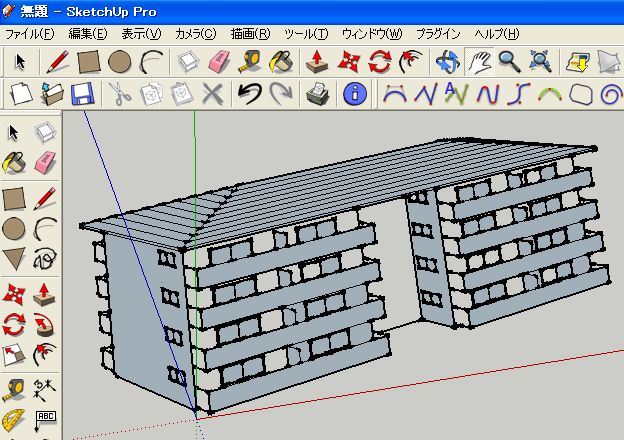
Task: Pick the Line pencil in left toolbar
Action: (44, 199)
